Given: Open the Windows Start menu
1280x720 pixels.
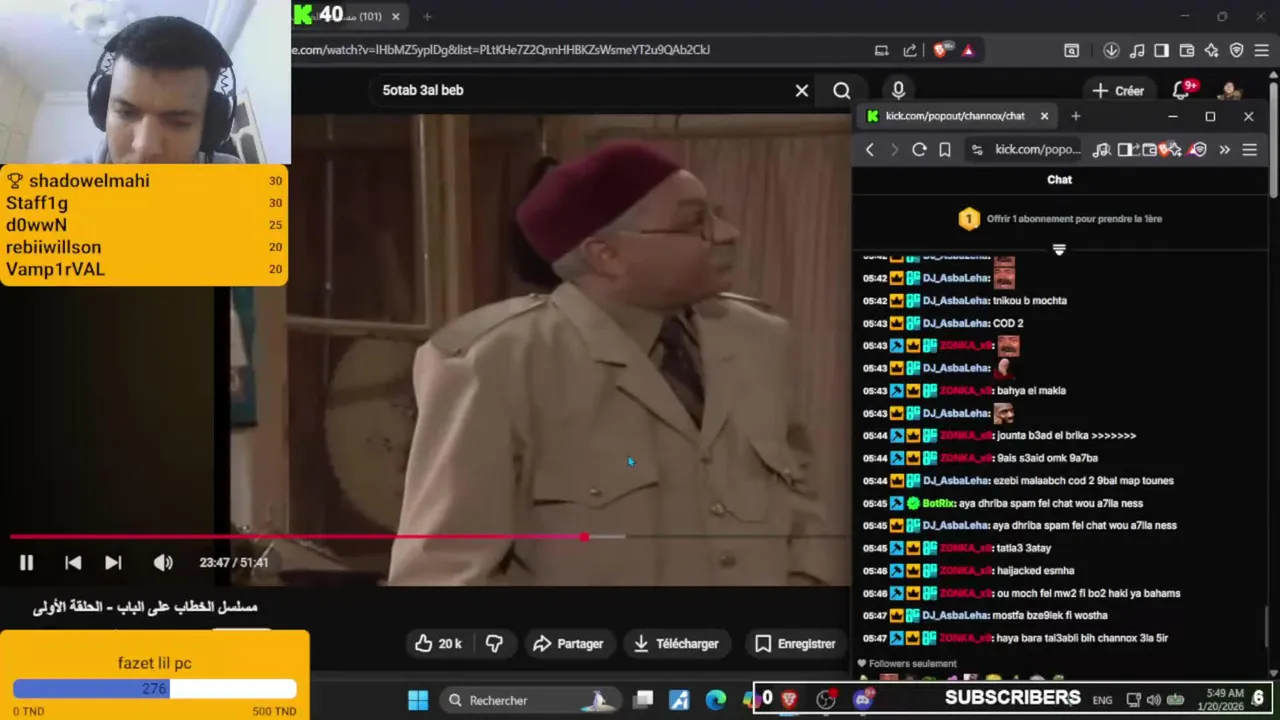Looking at the screenshot, I should point(418,700).
